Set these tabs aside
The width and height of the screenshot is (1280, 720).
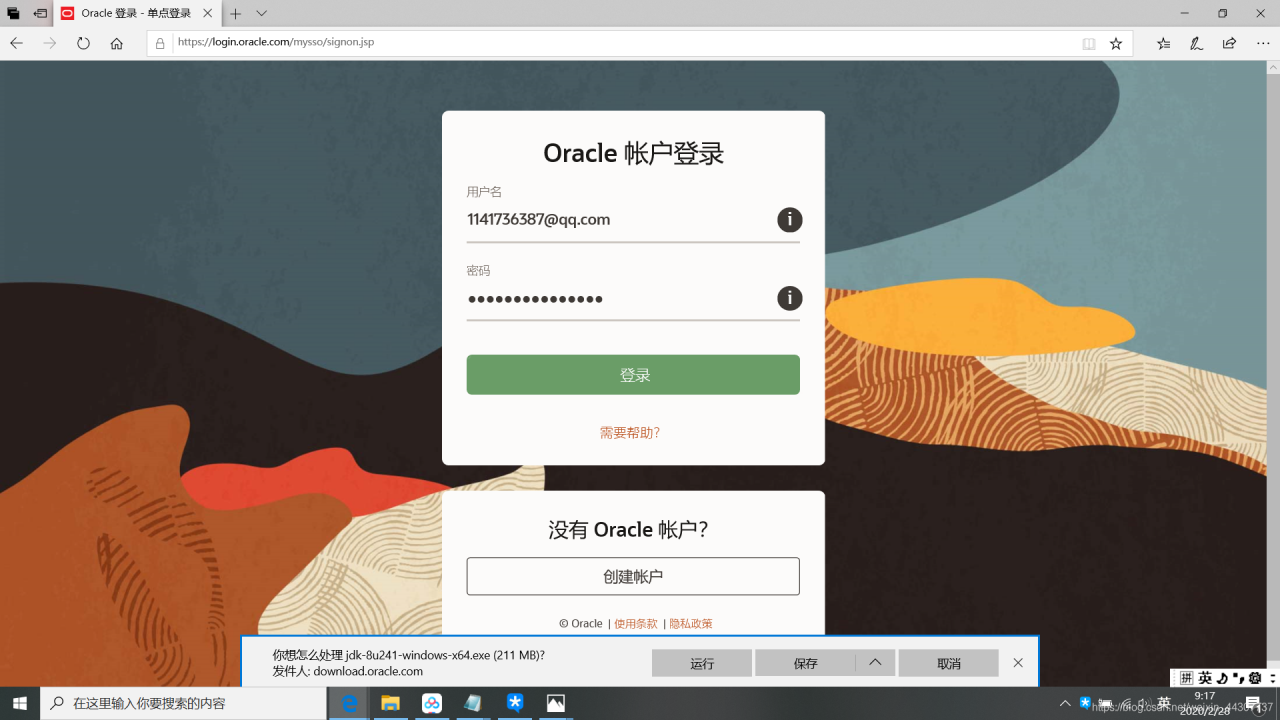click(x=40, y=13)
